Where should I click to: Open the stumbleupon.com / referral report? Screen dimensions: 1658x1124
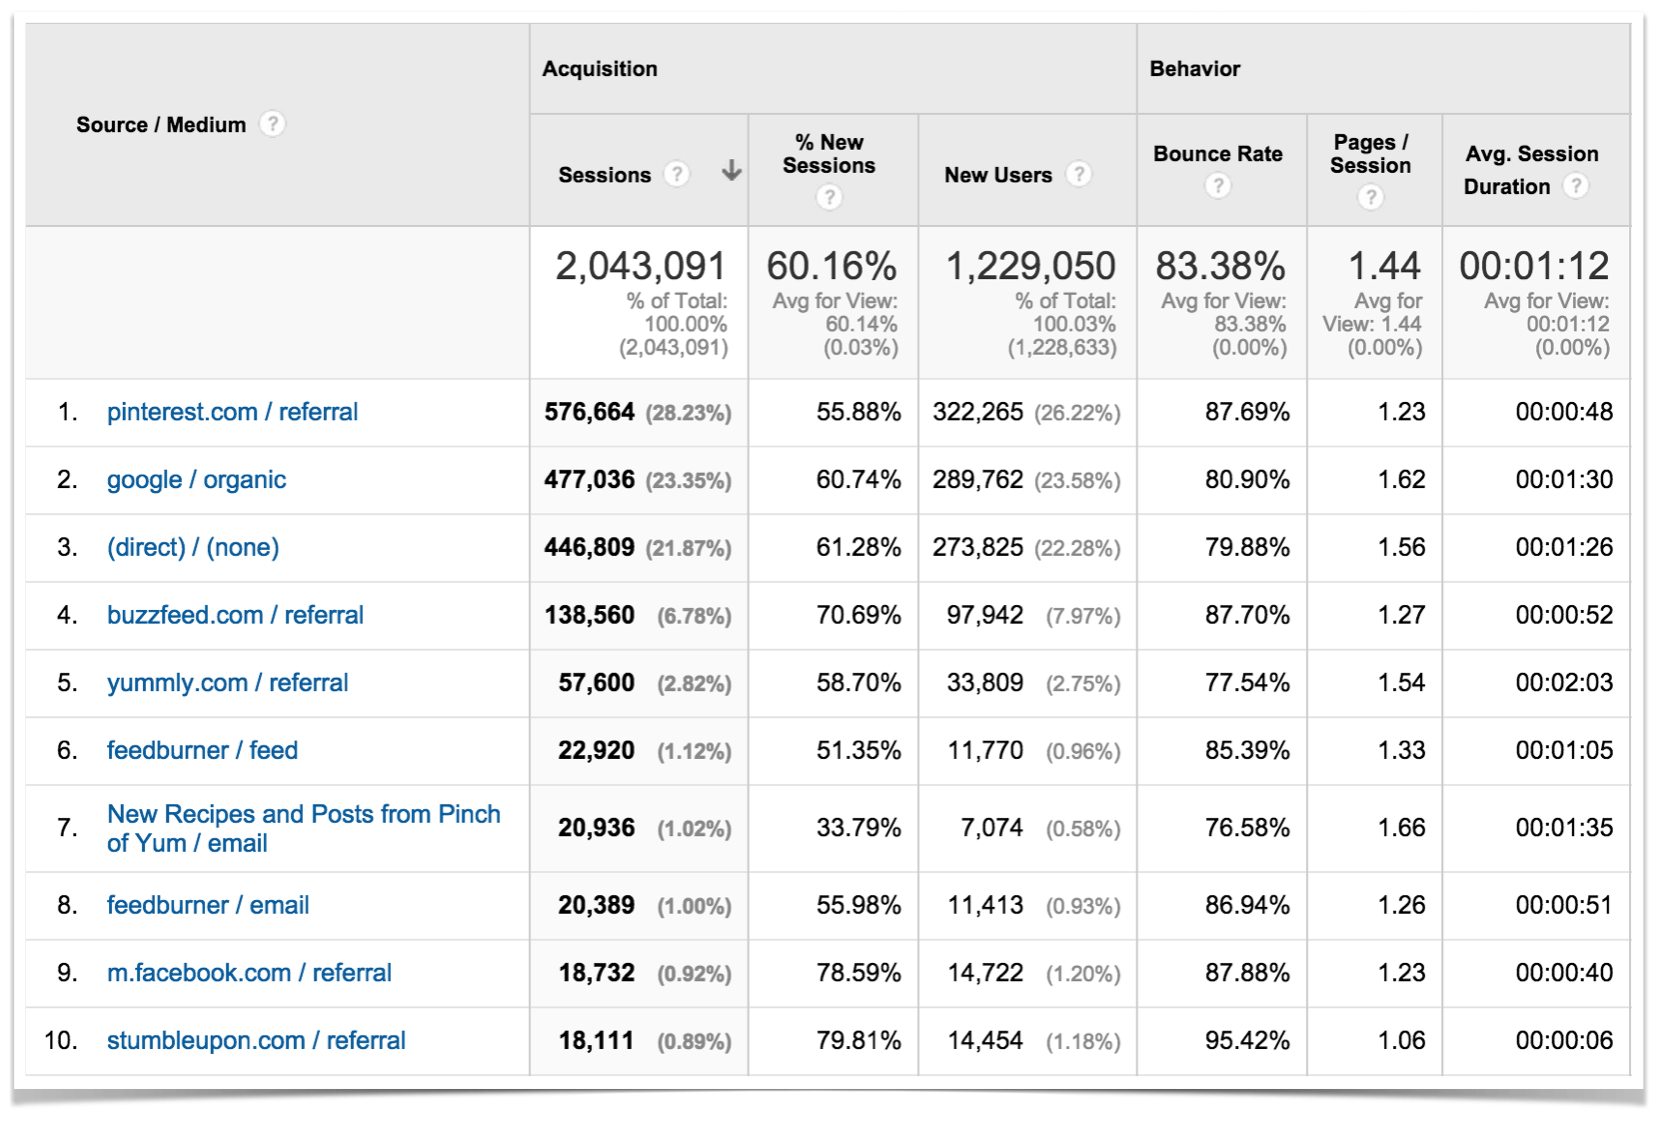click(x=256, y=1040)
